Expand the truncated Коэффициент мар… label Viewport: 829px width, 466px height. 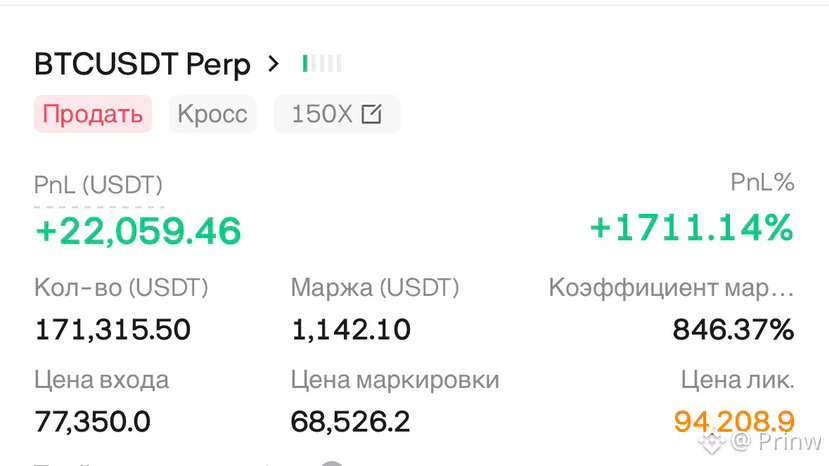pyautogui.click(x=671, y=288)
